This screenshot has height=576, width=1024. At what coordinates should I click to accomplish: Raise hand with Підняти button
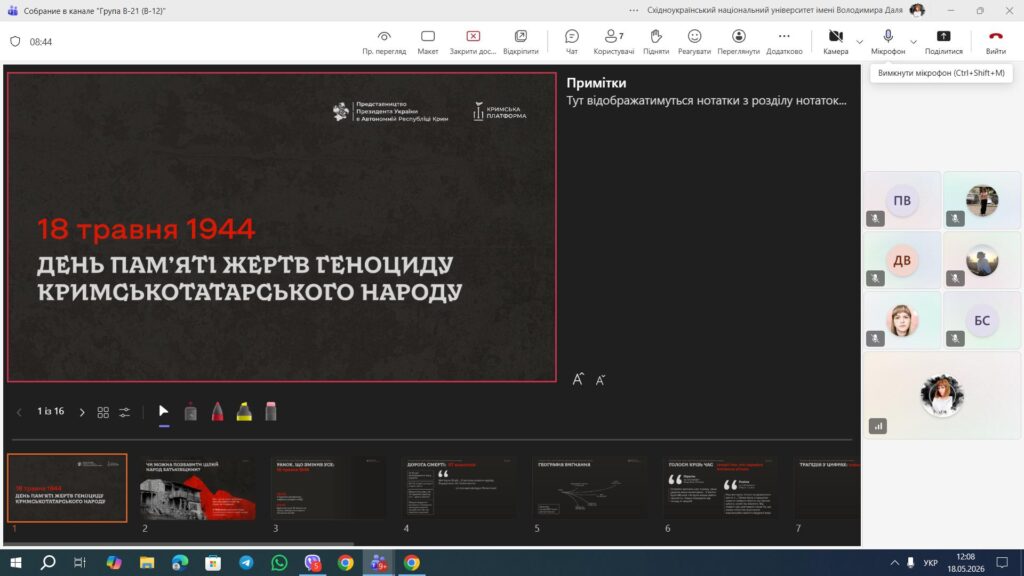[x=656, y=42]
